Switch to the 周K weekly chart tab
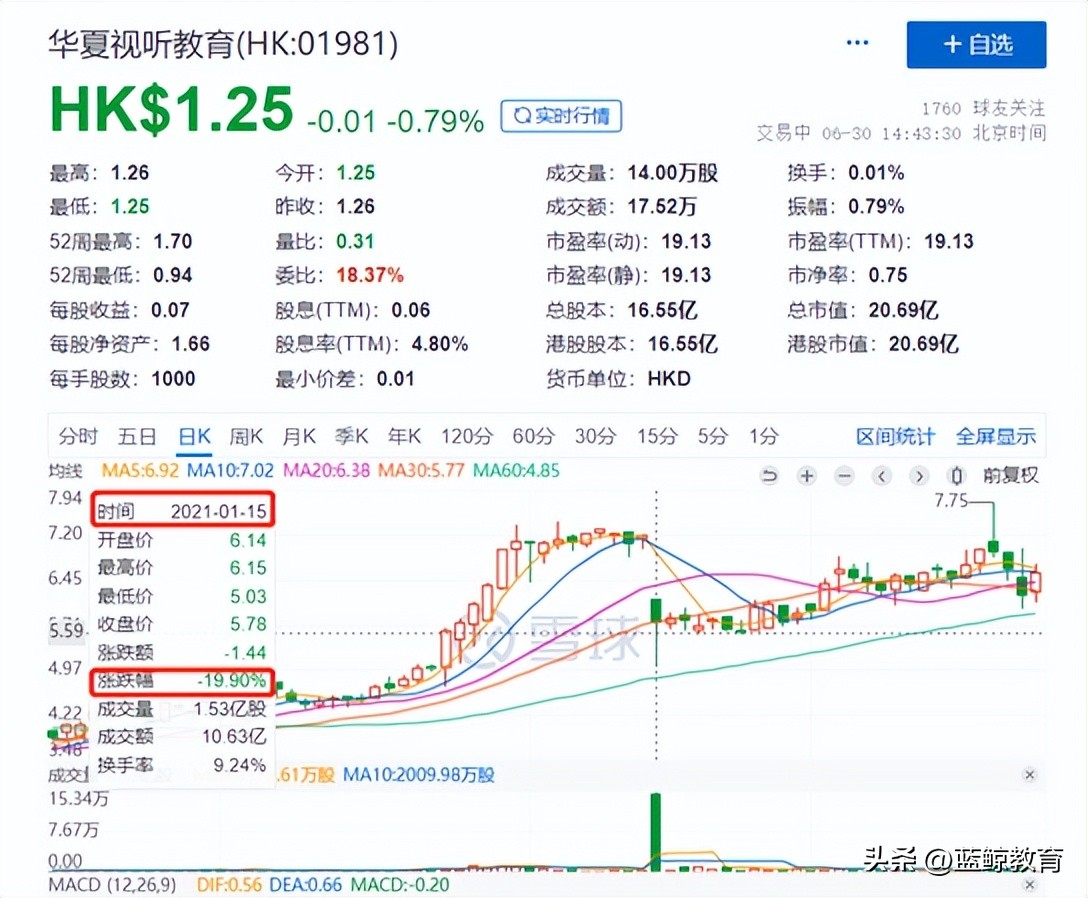The image size is (1088, 898). (x=246, y=436)
